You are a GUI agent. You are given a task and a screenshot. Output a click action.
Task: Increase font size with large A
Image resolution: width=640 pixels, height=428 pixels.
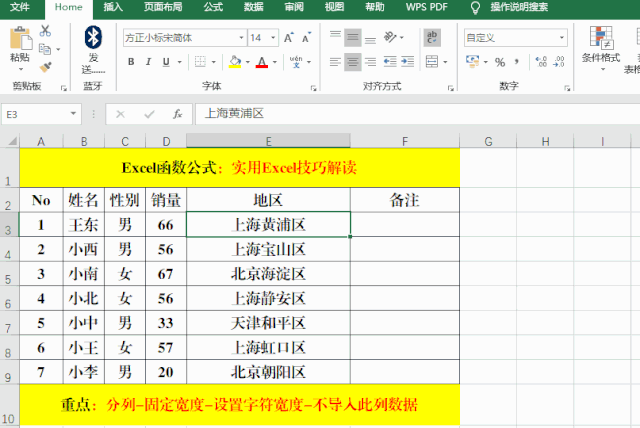coord(288,38)
